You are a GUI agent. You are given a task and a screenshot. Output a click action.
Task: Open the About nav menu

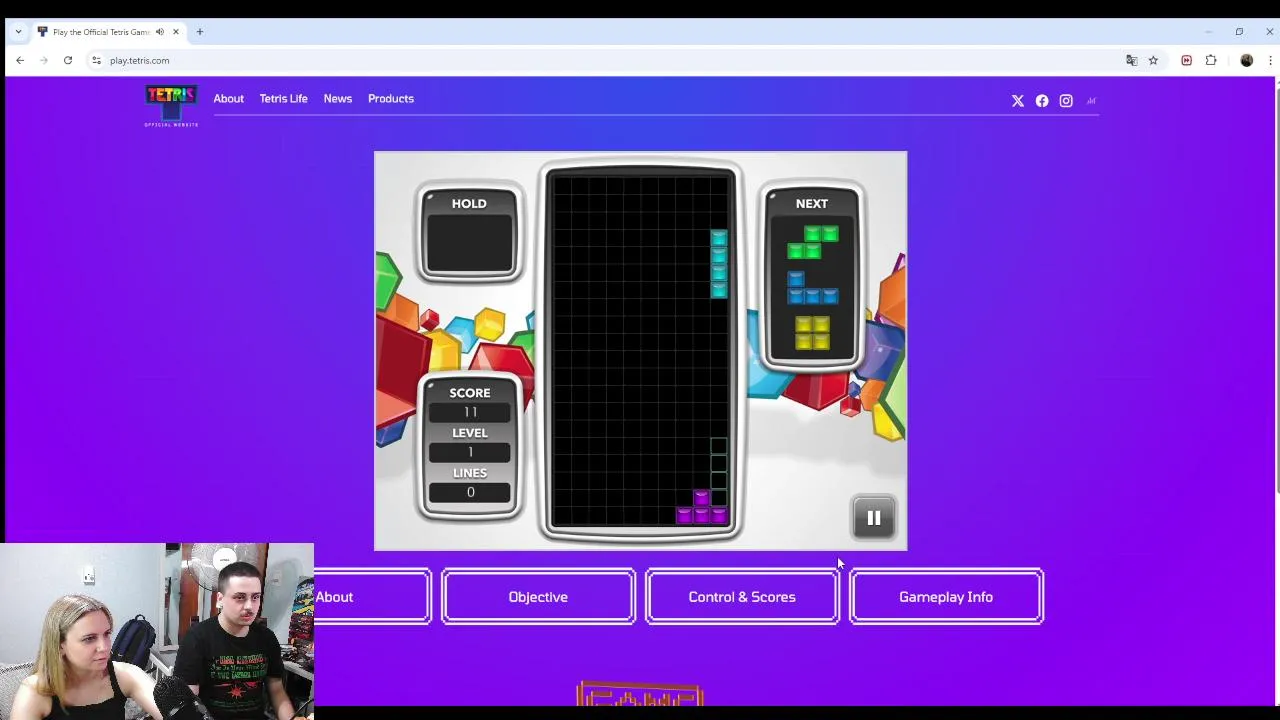click(228, 99)
